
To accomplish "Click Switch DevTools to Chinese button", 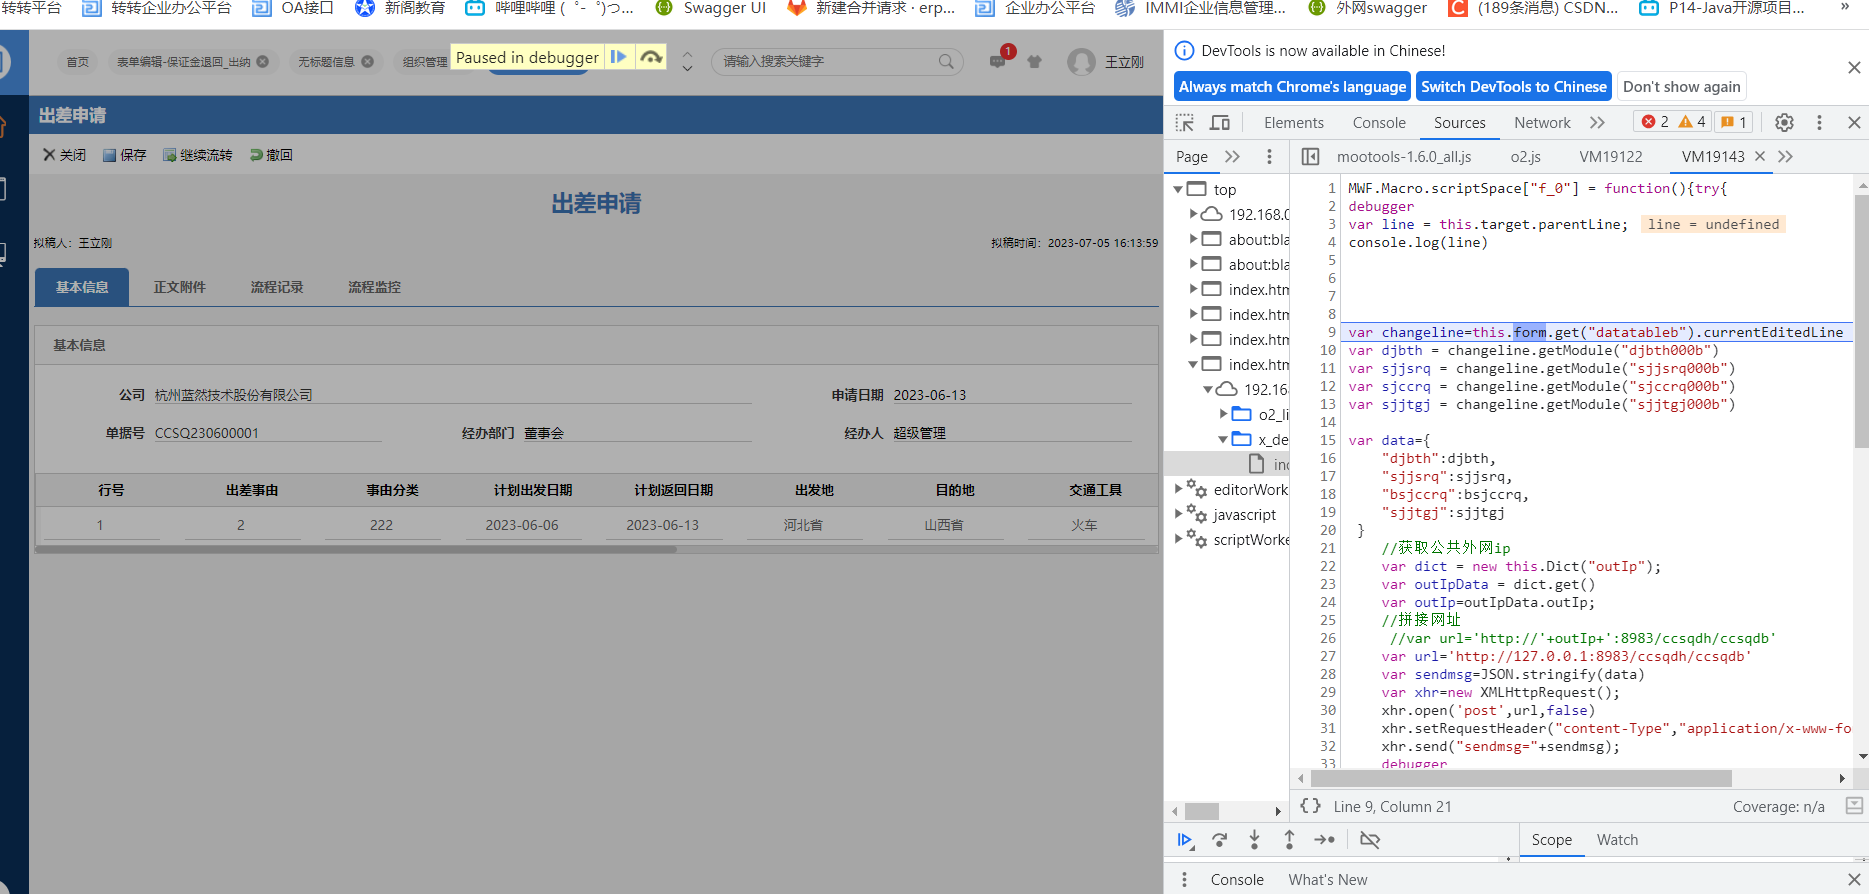I will point(1513,87).
